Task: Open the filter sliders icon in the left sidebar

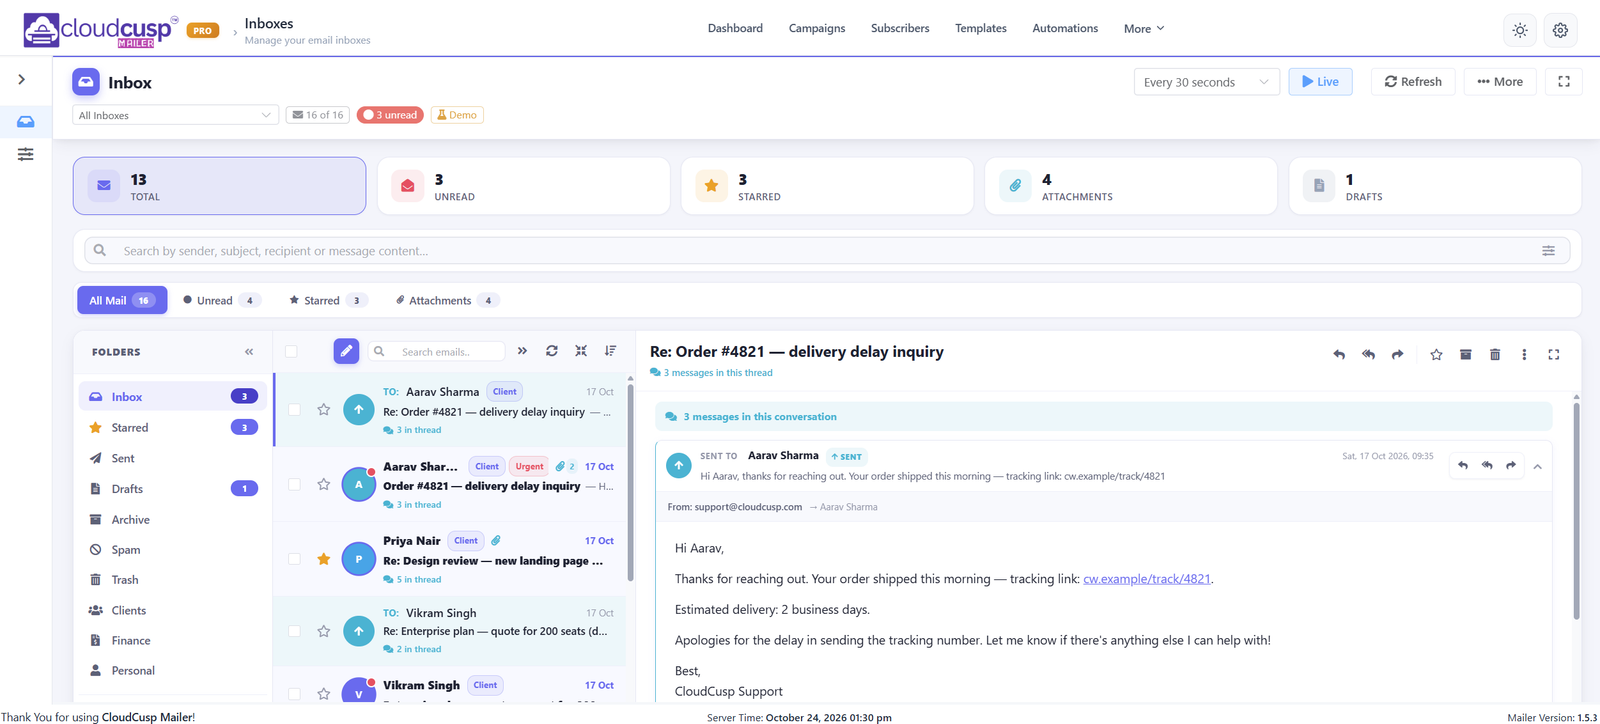Action: tap(26, 154)
